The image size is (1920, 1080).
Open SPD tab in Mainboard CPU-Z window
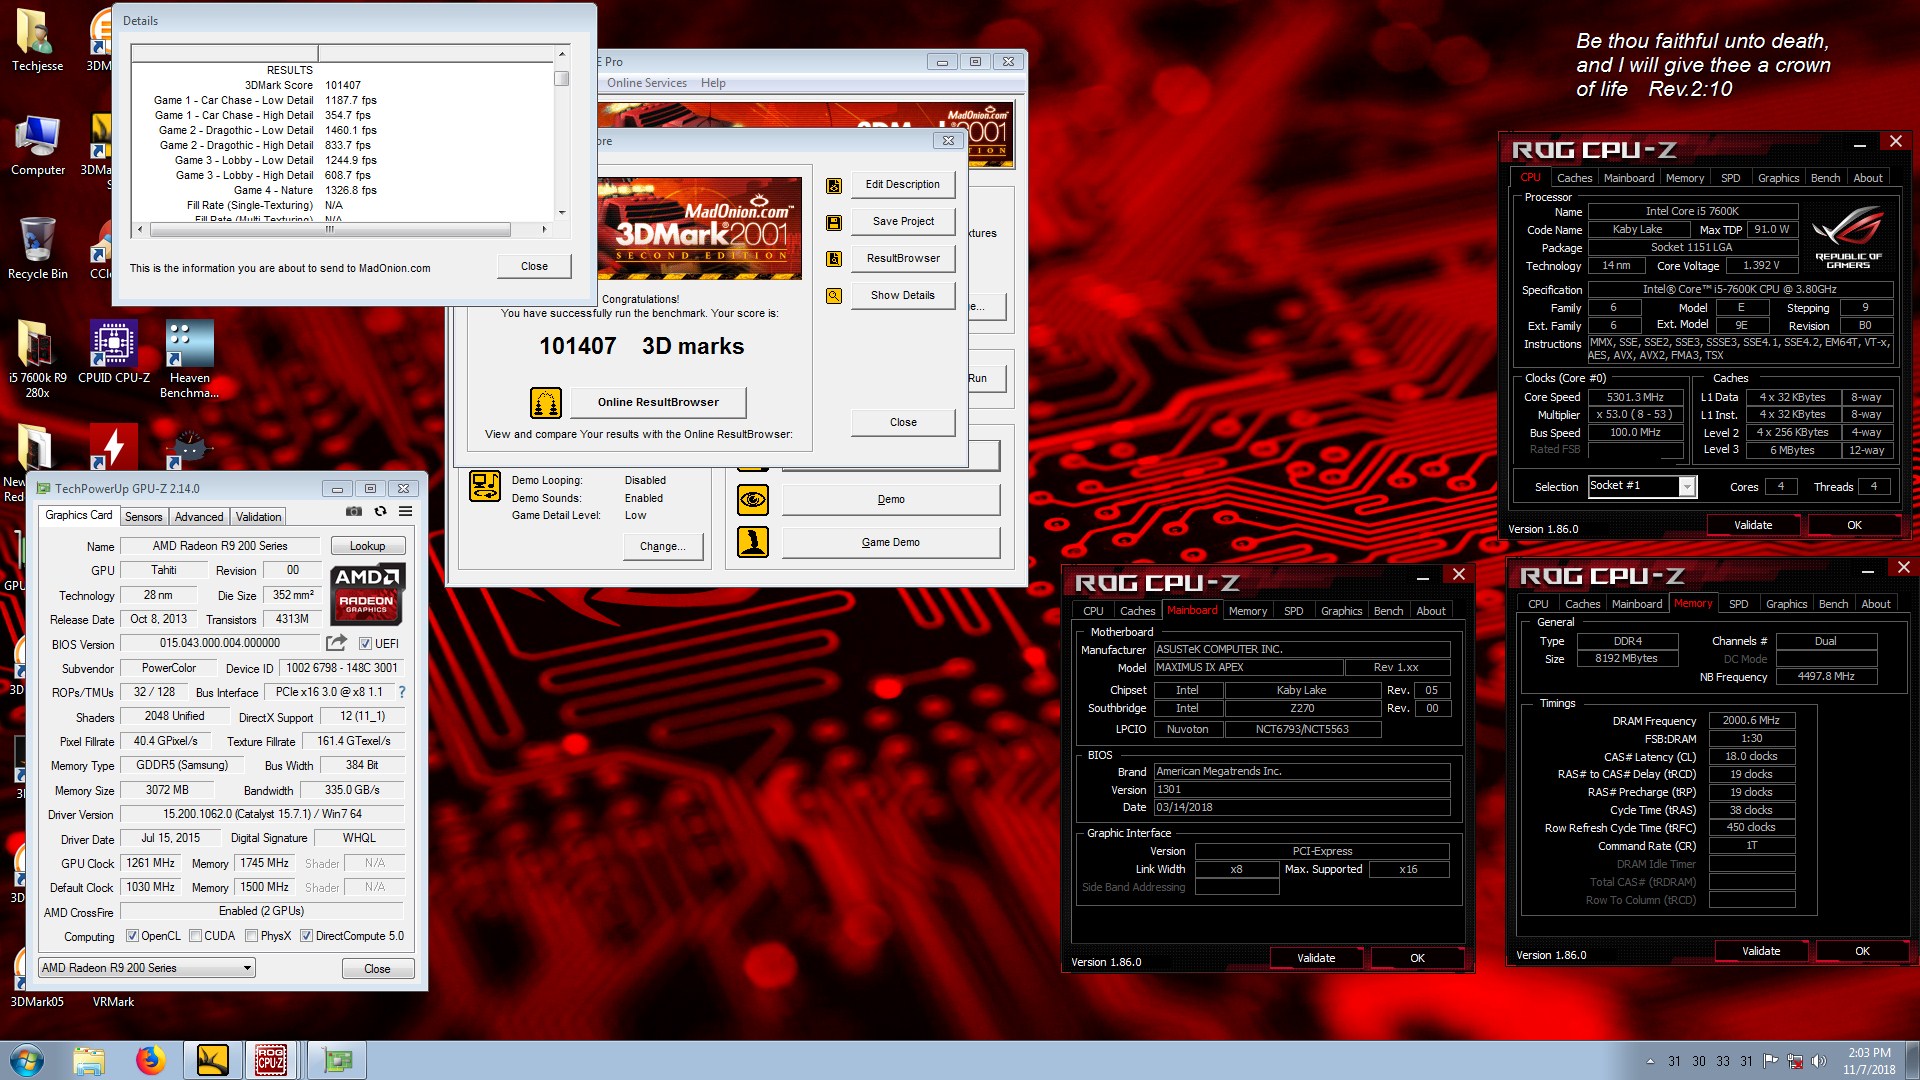pyautogui.click(x=1293, y=611)
